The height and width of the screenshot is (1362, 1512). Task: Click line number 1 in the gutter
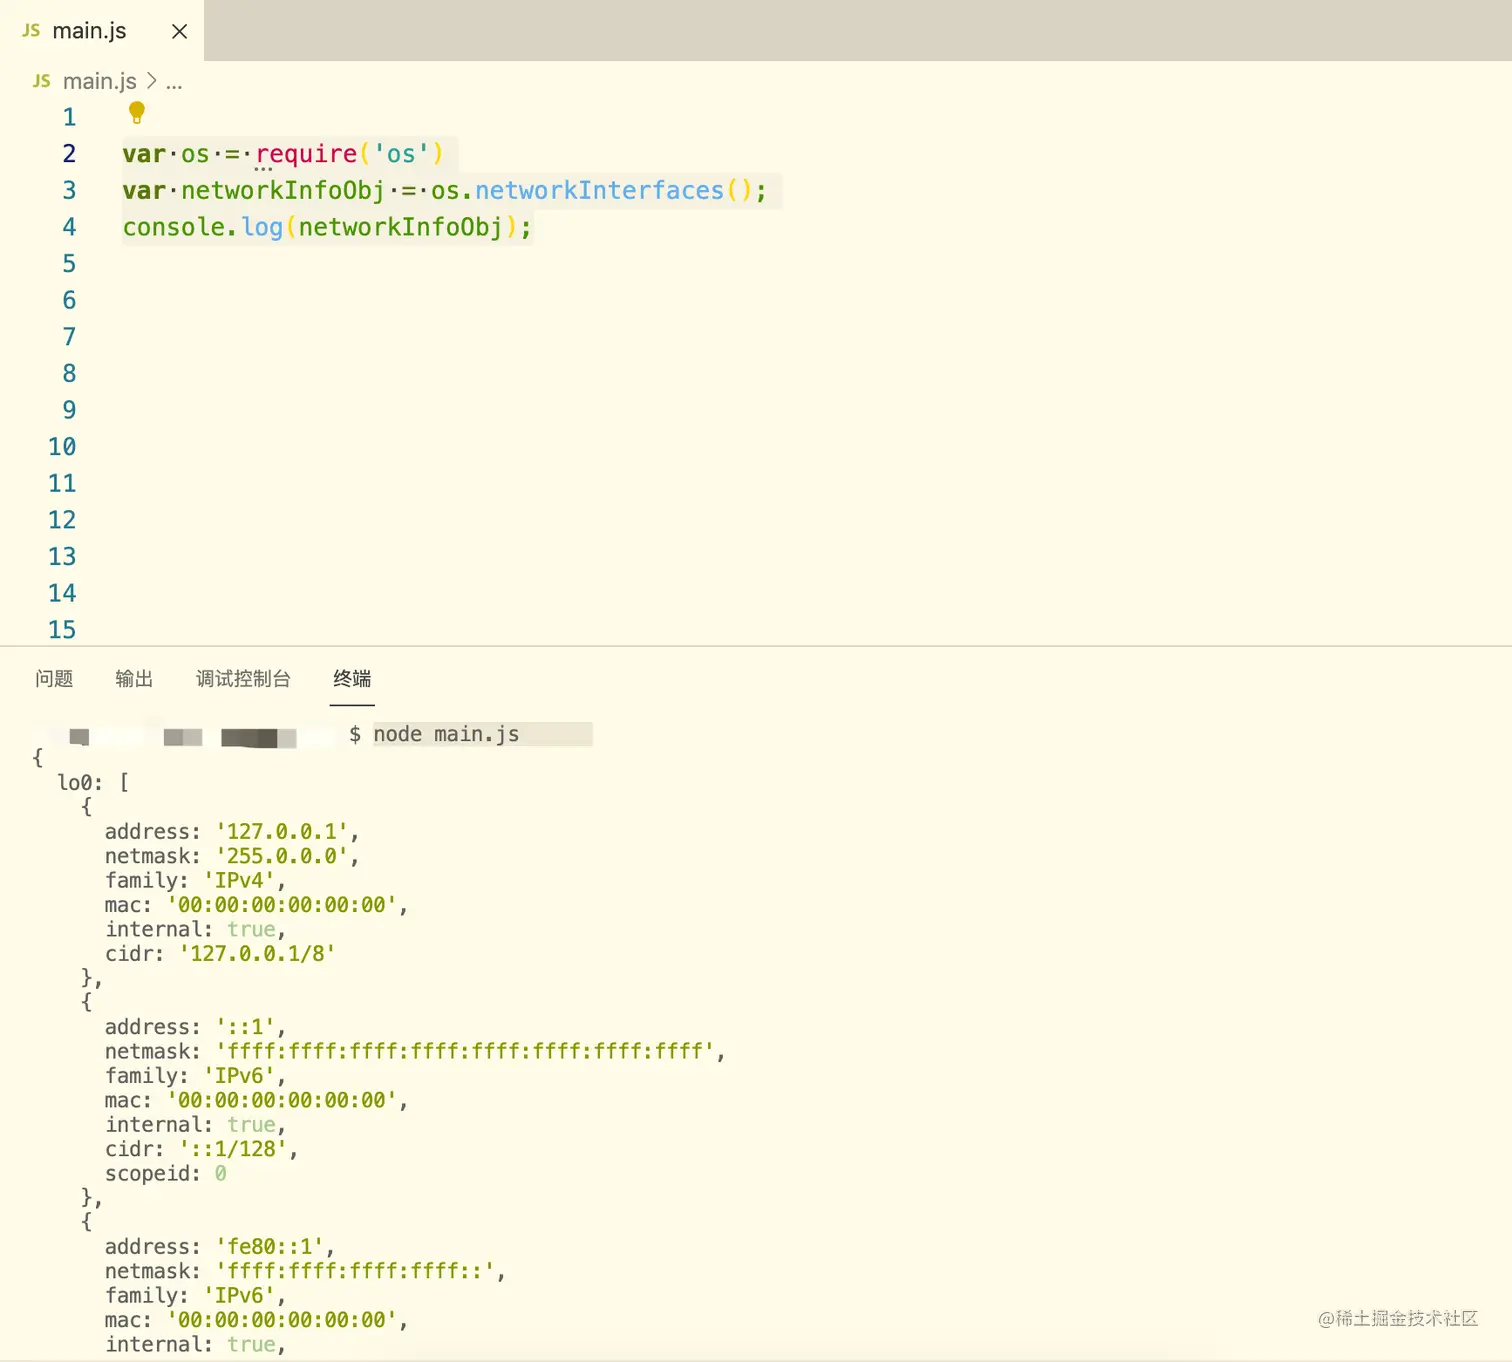click(x=69, y=117)
